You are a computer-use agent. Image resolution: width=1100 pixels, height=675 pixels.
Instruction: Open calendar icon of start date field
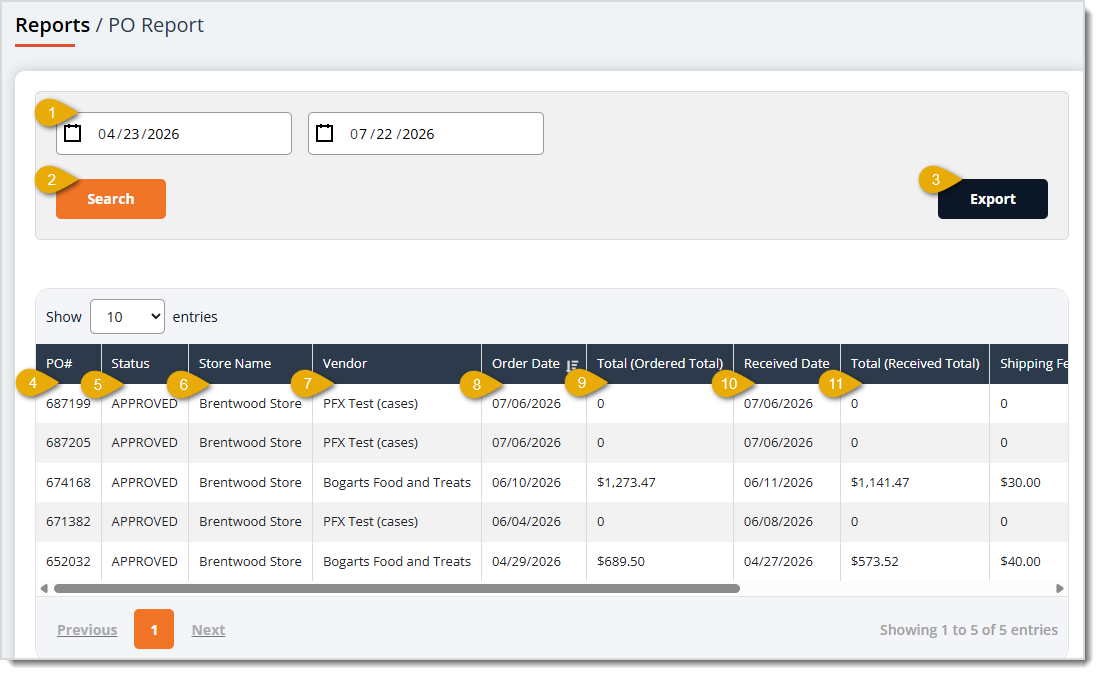coord(73,133)
